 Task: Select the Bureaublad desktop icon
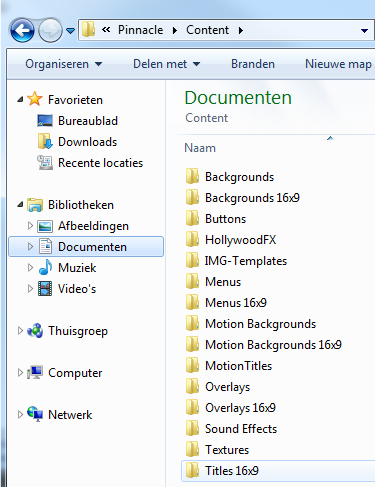click(x=45, y=121)
